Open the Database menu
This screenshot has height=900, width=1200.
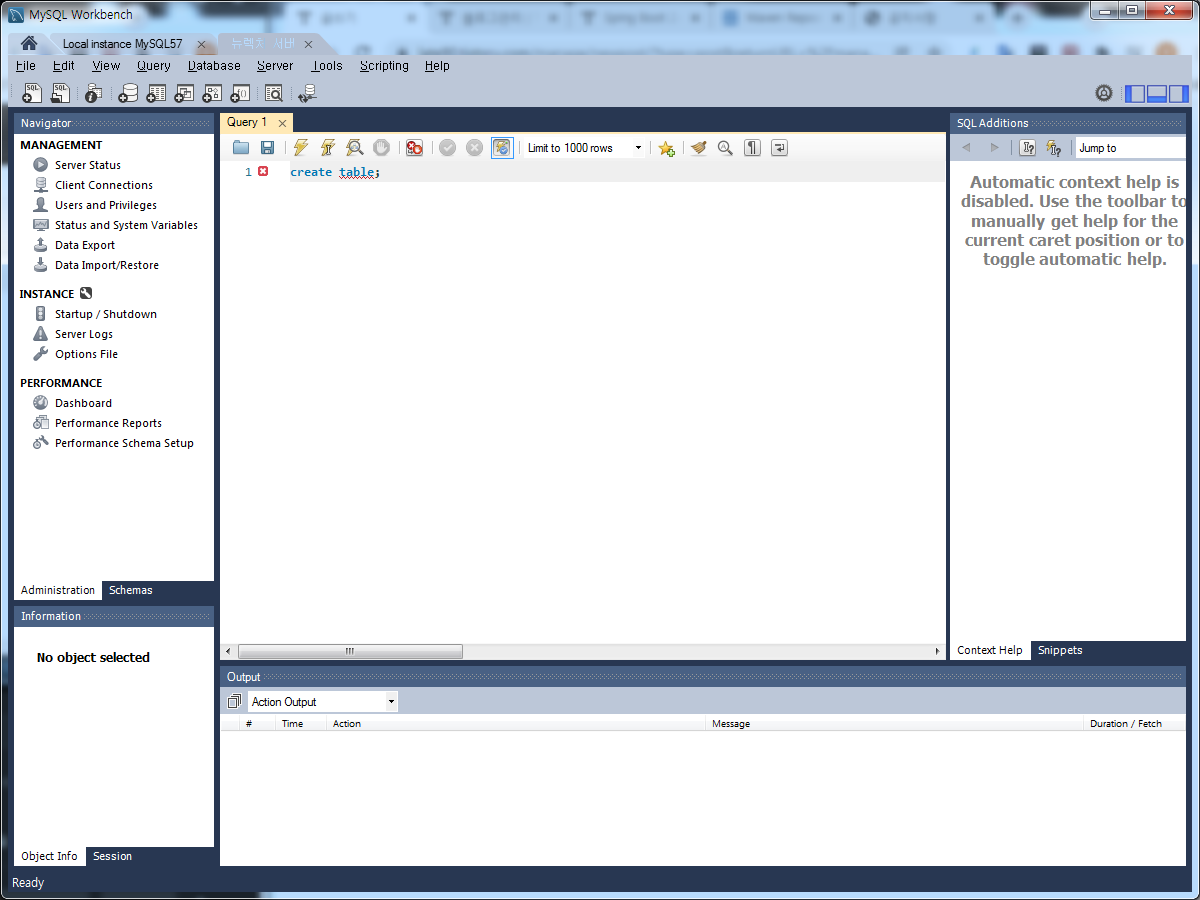coord(214,66)
